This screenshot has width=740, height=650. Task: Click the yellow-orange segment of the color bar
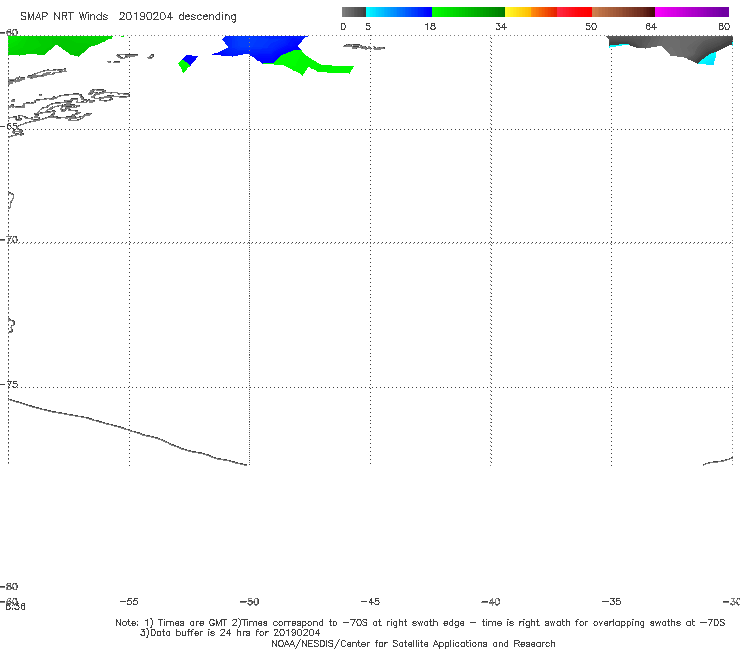pos(531,12)
